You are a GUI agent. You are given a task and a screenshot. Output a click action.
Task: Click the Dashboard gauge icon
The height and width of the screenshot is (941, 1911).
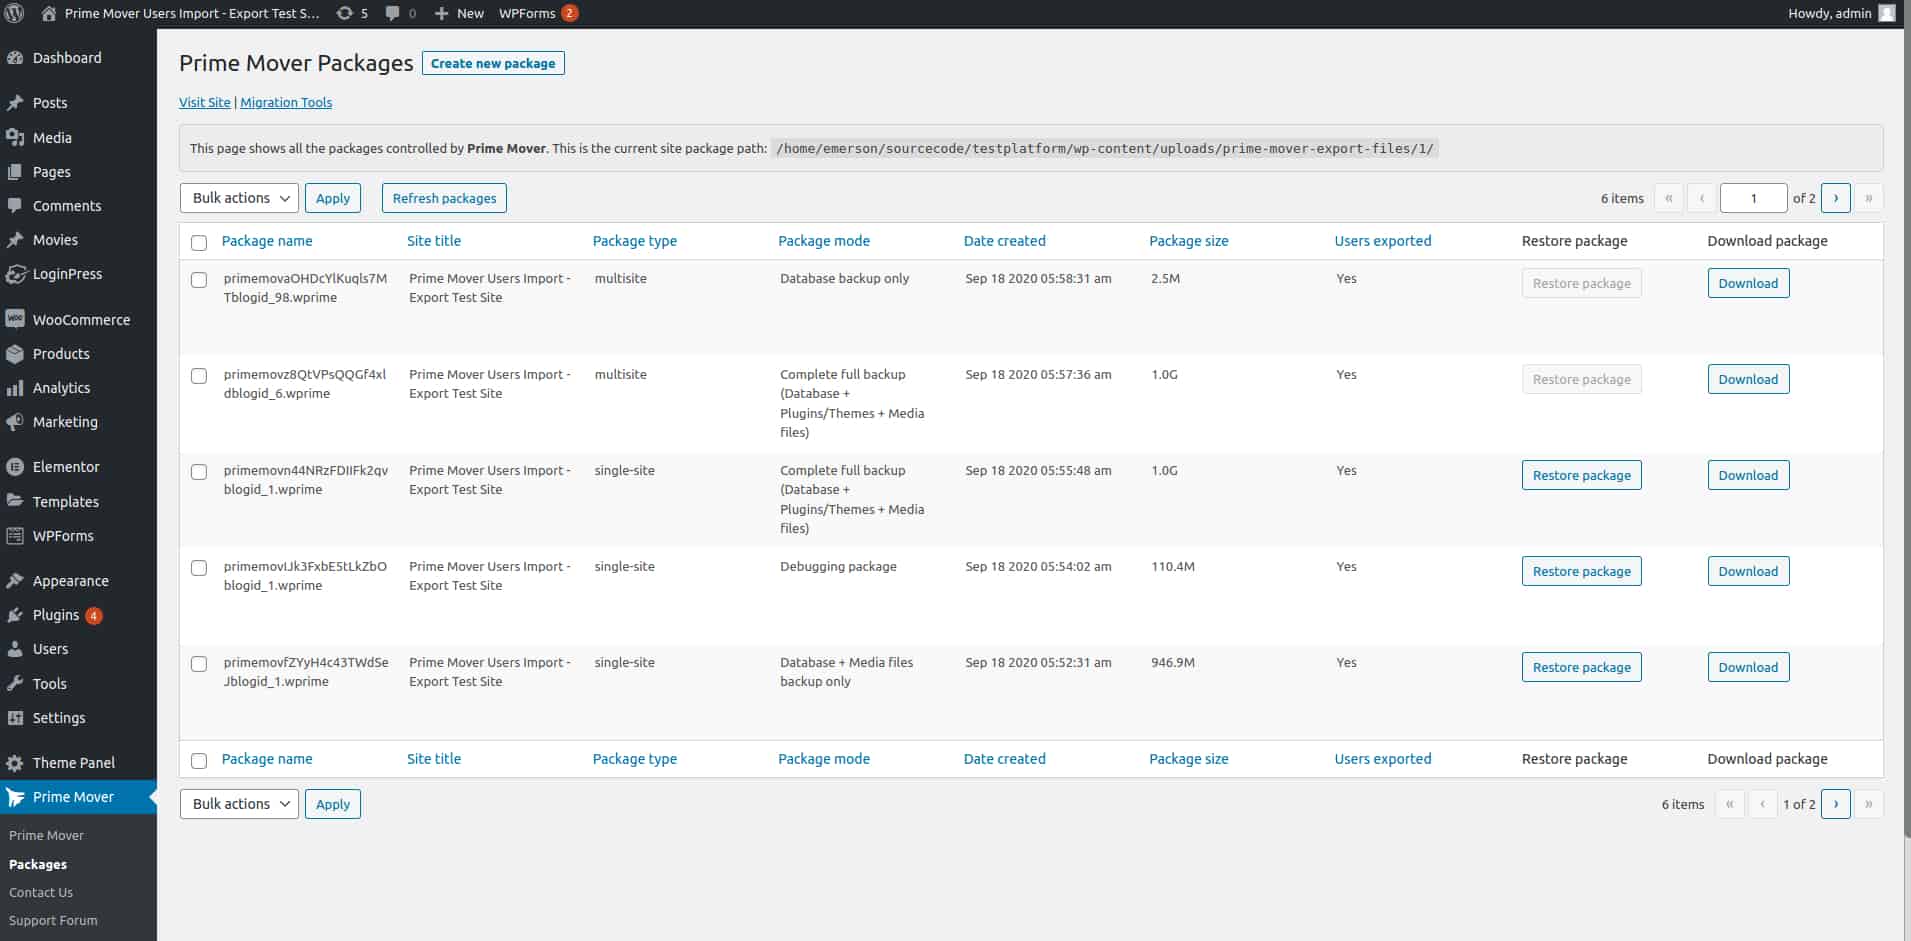15,58
